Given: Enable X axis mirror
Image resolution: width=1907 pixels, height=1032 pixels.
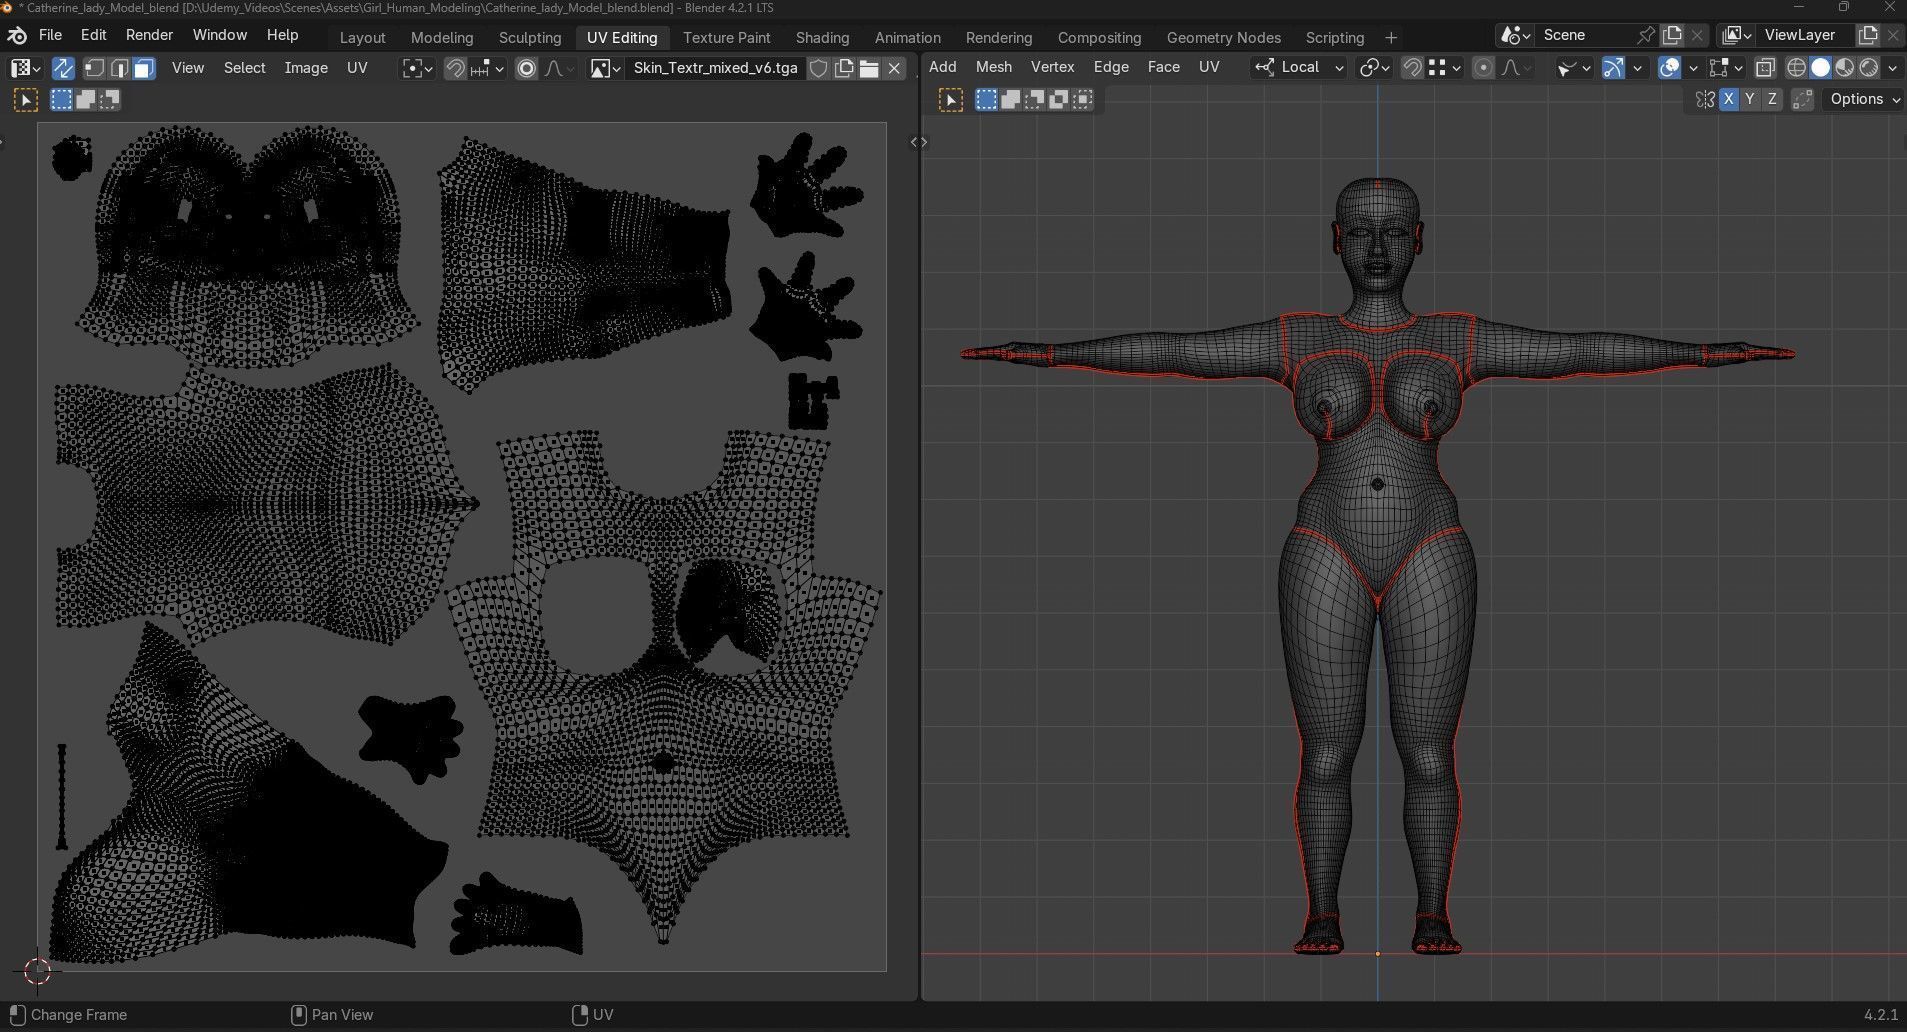Looking at the screenshot, I should (x=1728, y=99).
